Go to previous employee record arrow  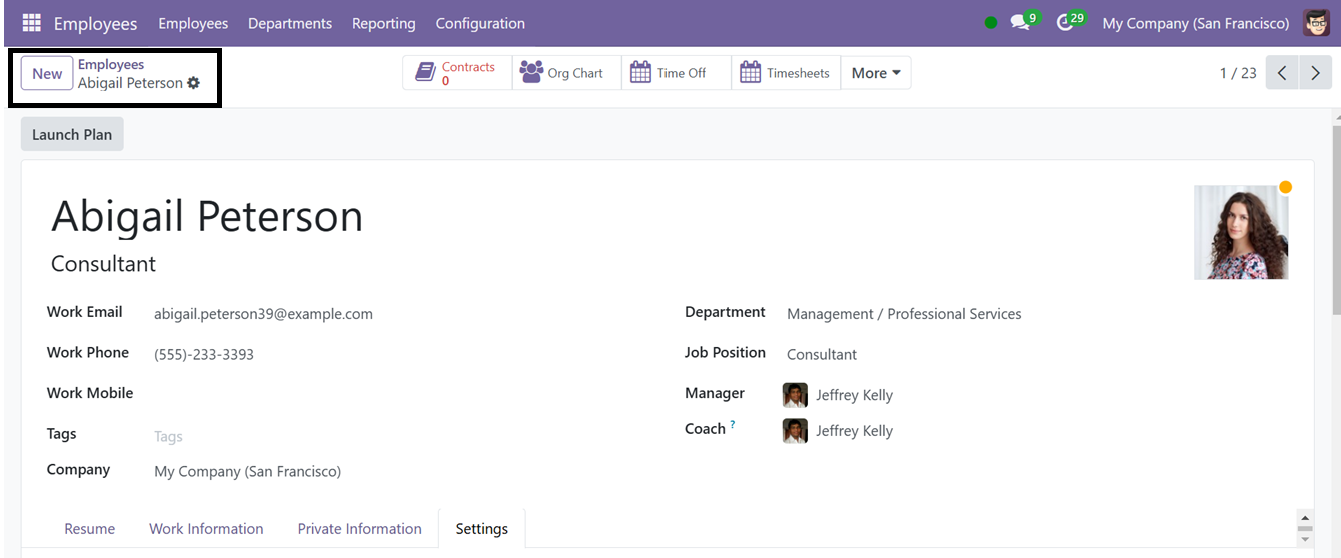tap(1282, 73)
